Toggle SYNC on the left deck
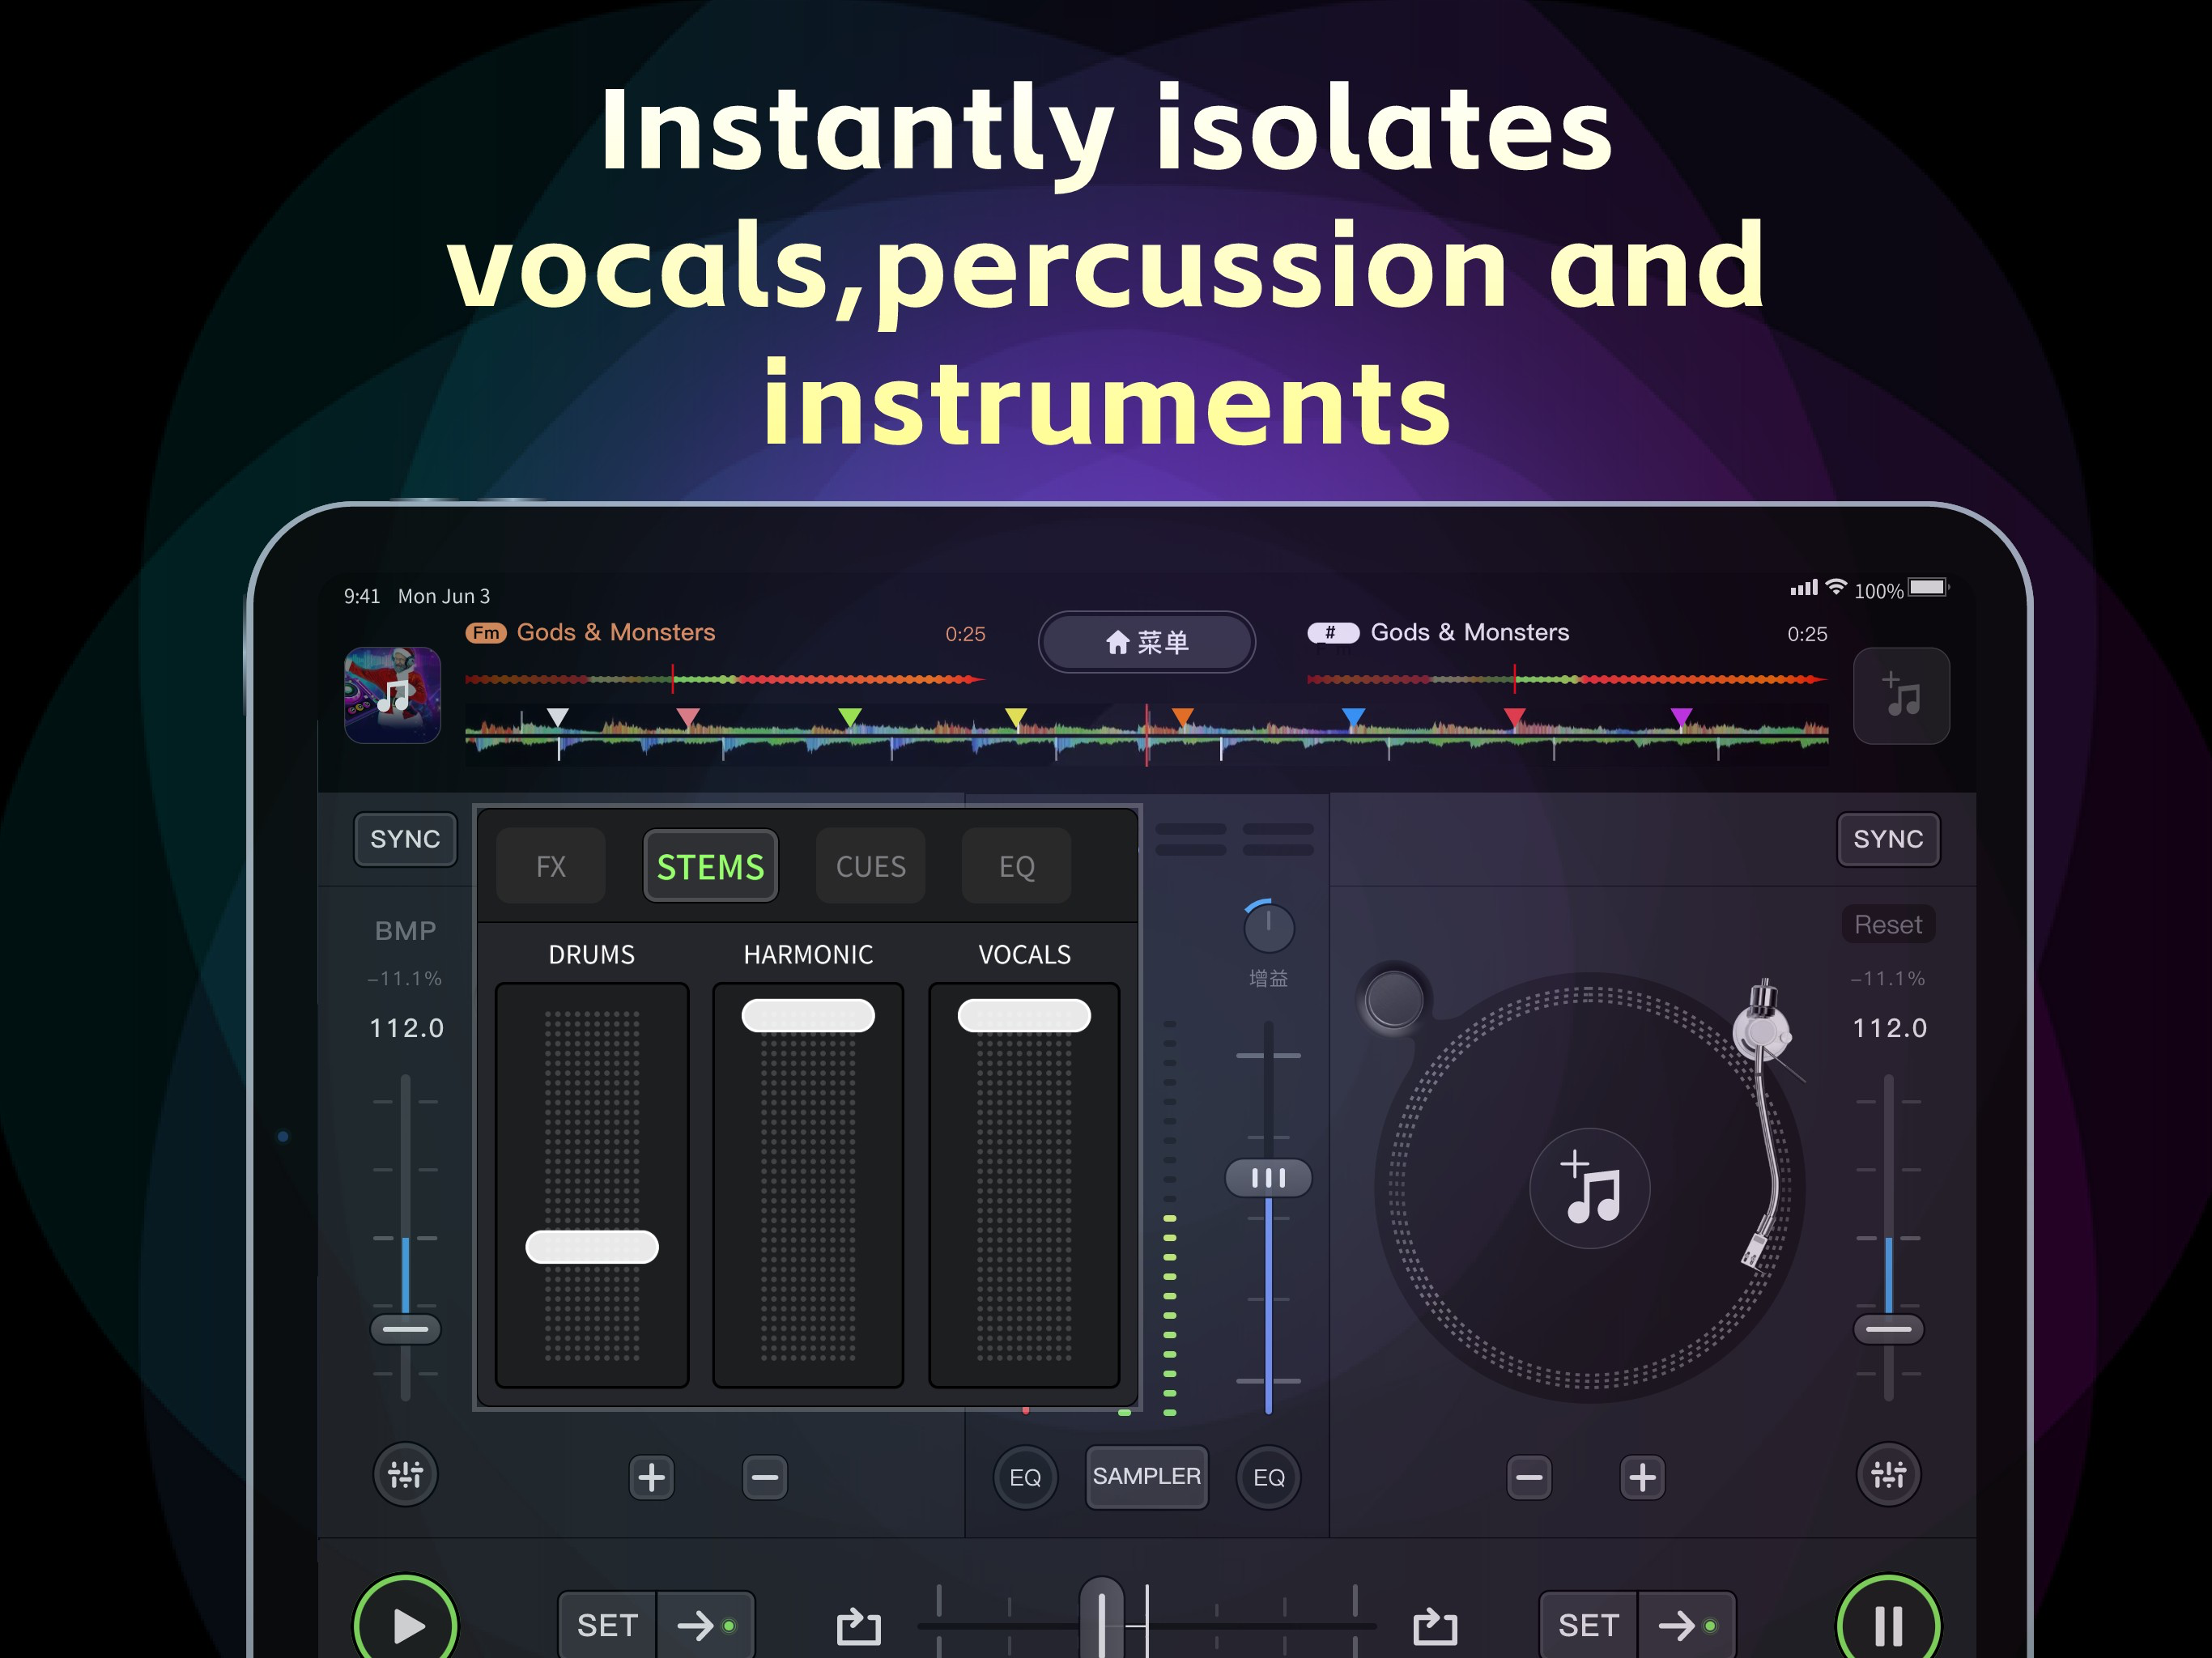Image resolution: width=2212 pixels, height=1658 pixels. tap(405, 839)
